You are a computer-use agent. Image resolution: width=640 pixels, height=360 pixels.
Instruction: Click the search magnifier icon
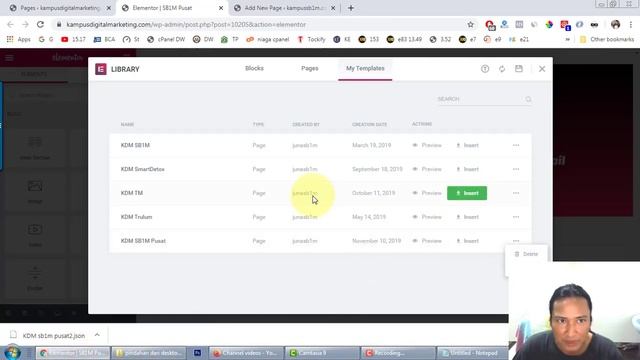(x=528, y=99)
